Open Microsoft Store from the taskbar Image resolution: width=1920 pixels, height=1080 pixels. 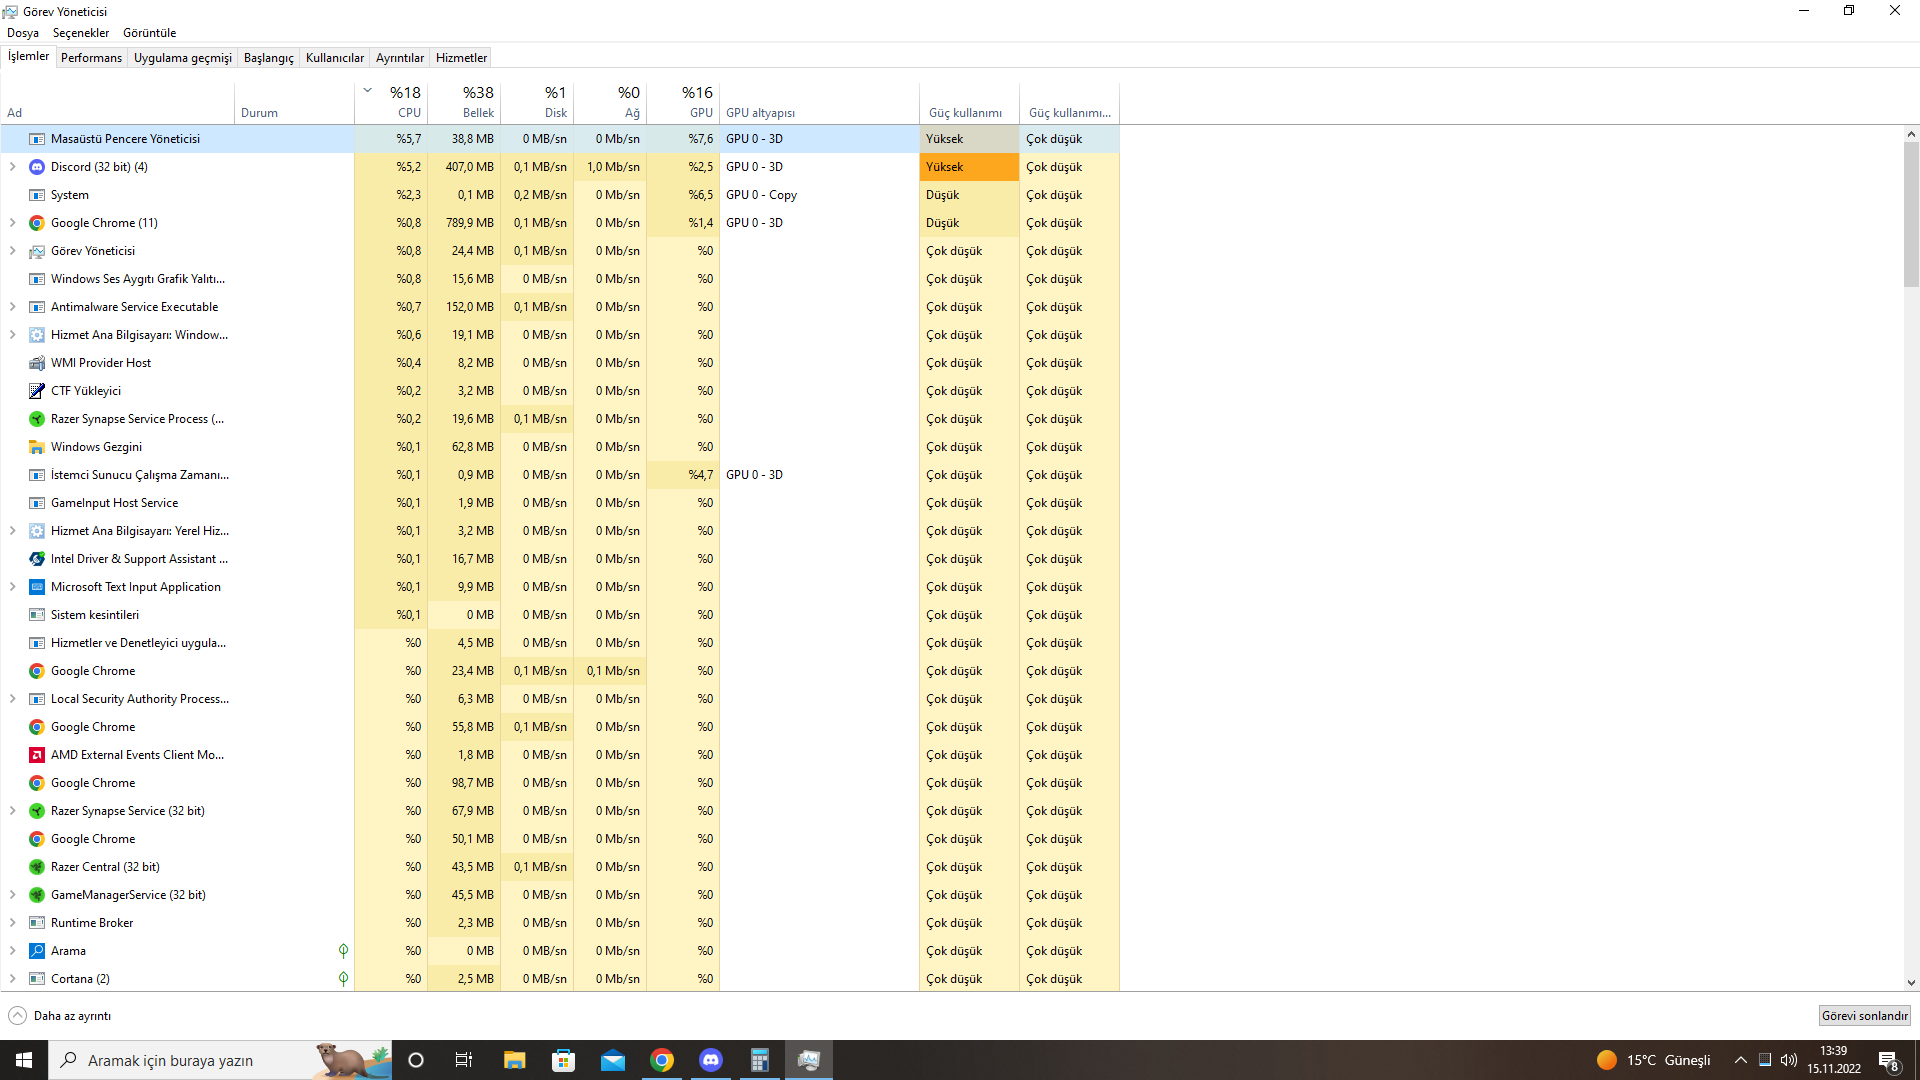coord(564,1060)
